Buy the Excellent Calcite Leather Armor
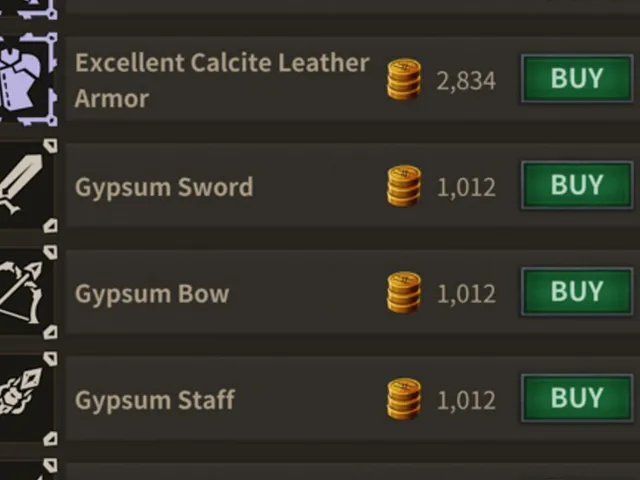The width and height of the screenshot is (640, 480). pyautogui.click(x=577, y=78)
